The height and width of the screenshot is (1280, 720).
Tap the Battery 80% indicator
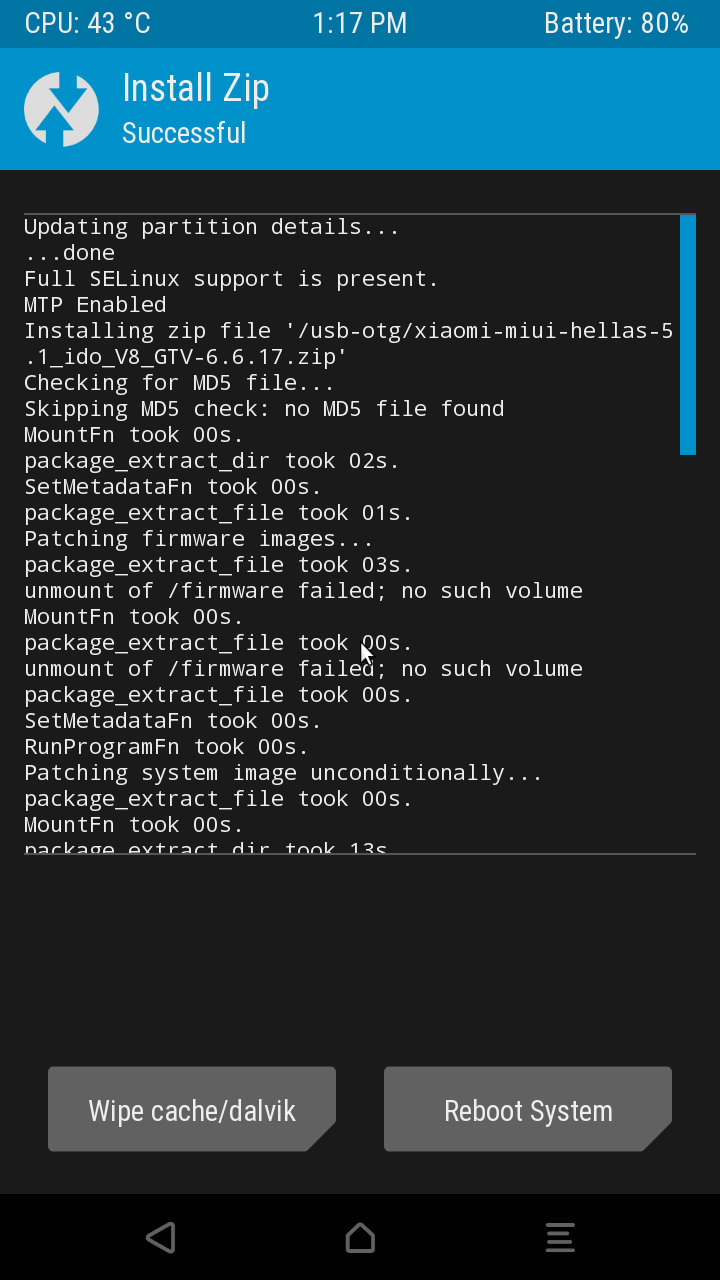[x=616, y=24]
